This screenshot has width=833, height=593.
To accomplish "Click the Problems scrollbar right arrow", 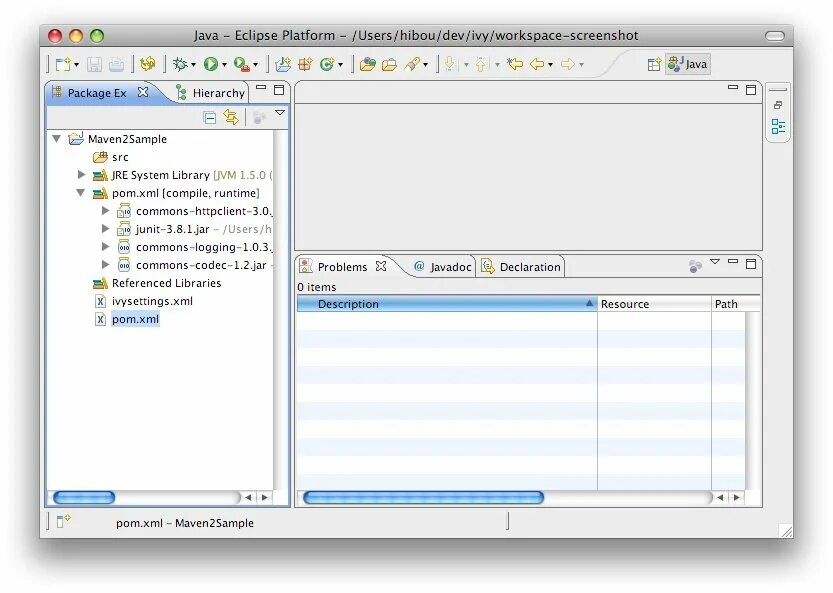I will (x=736, y=497).
